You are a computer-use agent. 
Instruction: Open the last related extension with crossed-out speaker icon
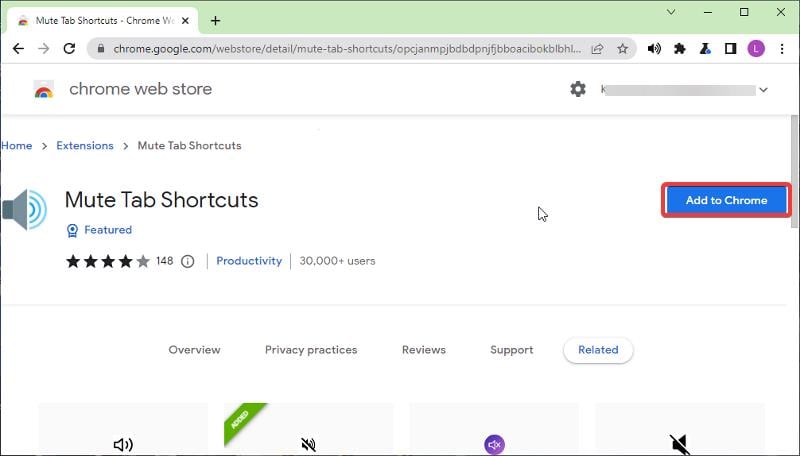pyautogui.click(x=680, y=429)
